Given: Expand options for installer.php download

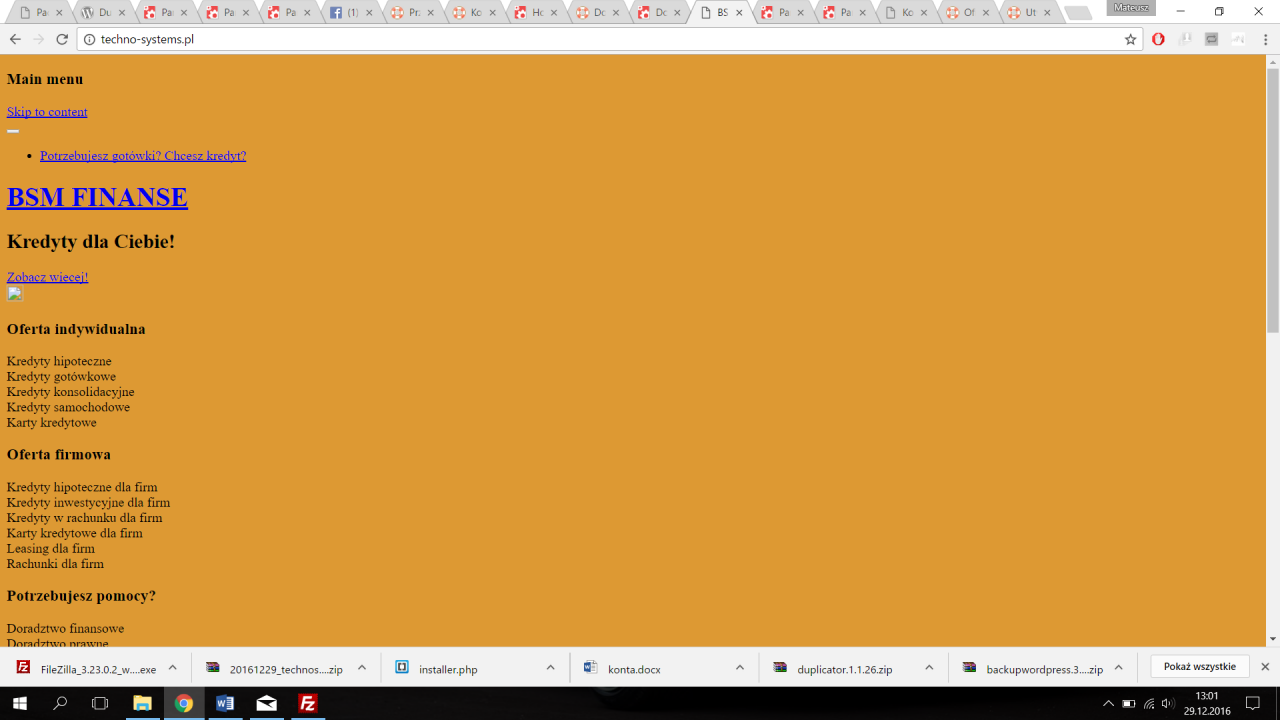Looking at the screenshot, I should [x=551, y=668].
